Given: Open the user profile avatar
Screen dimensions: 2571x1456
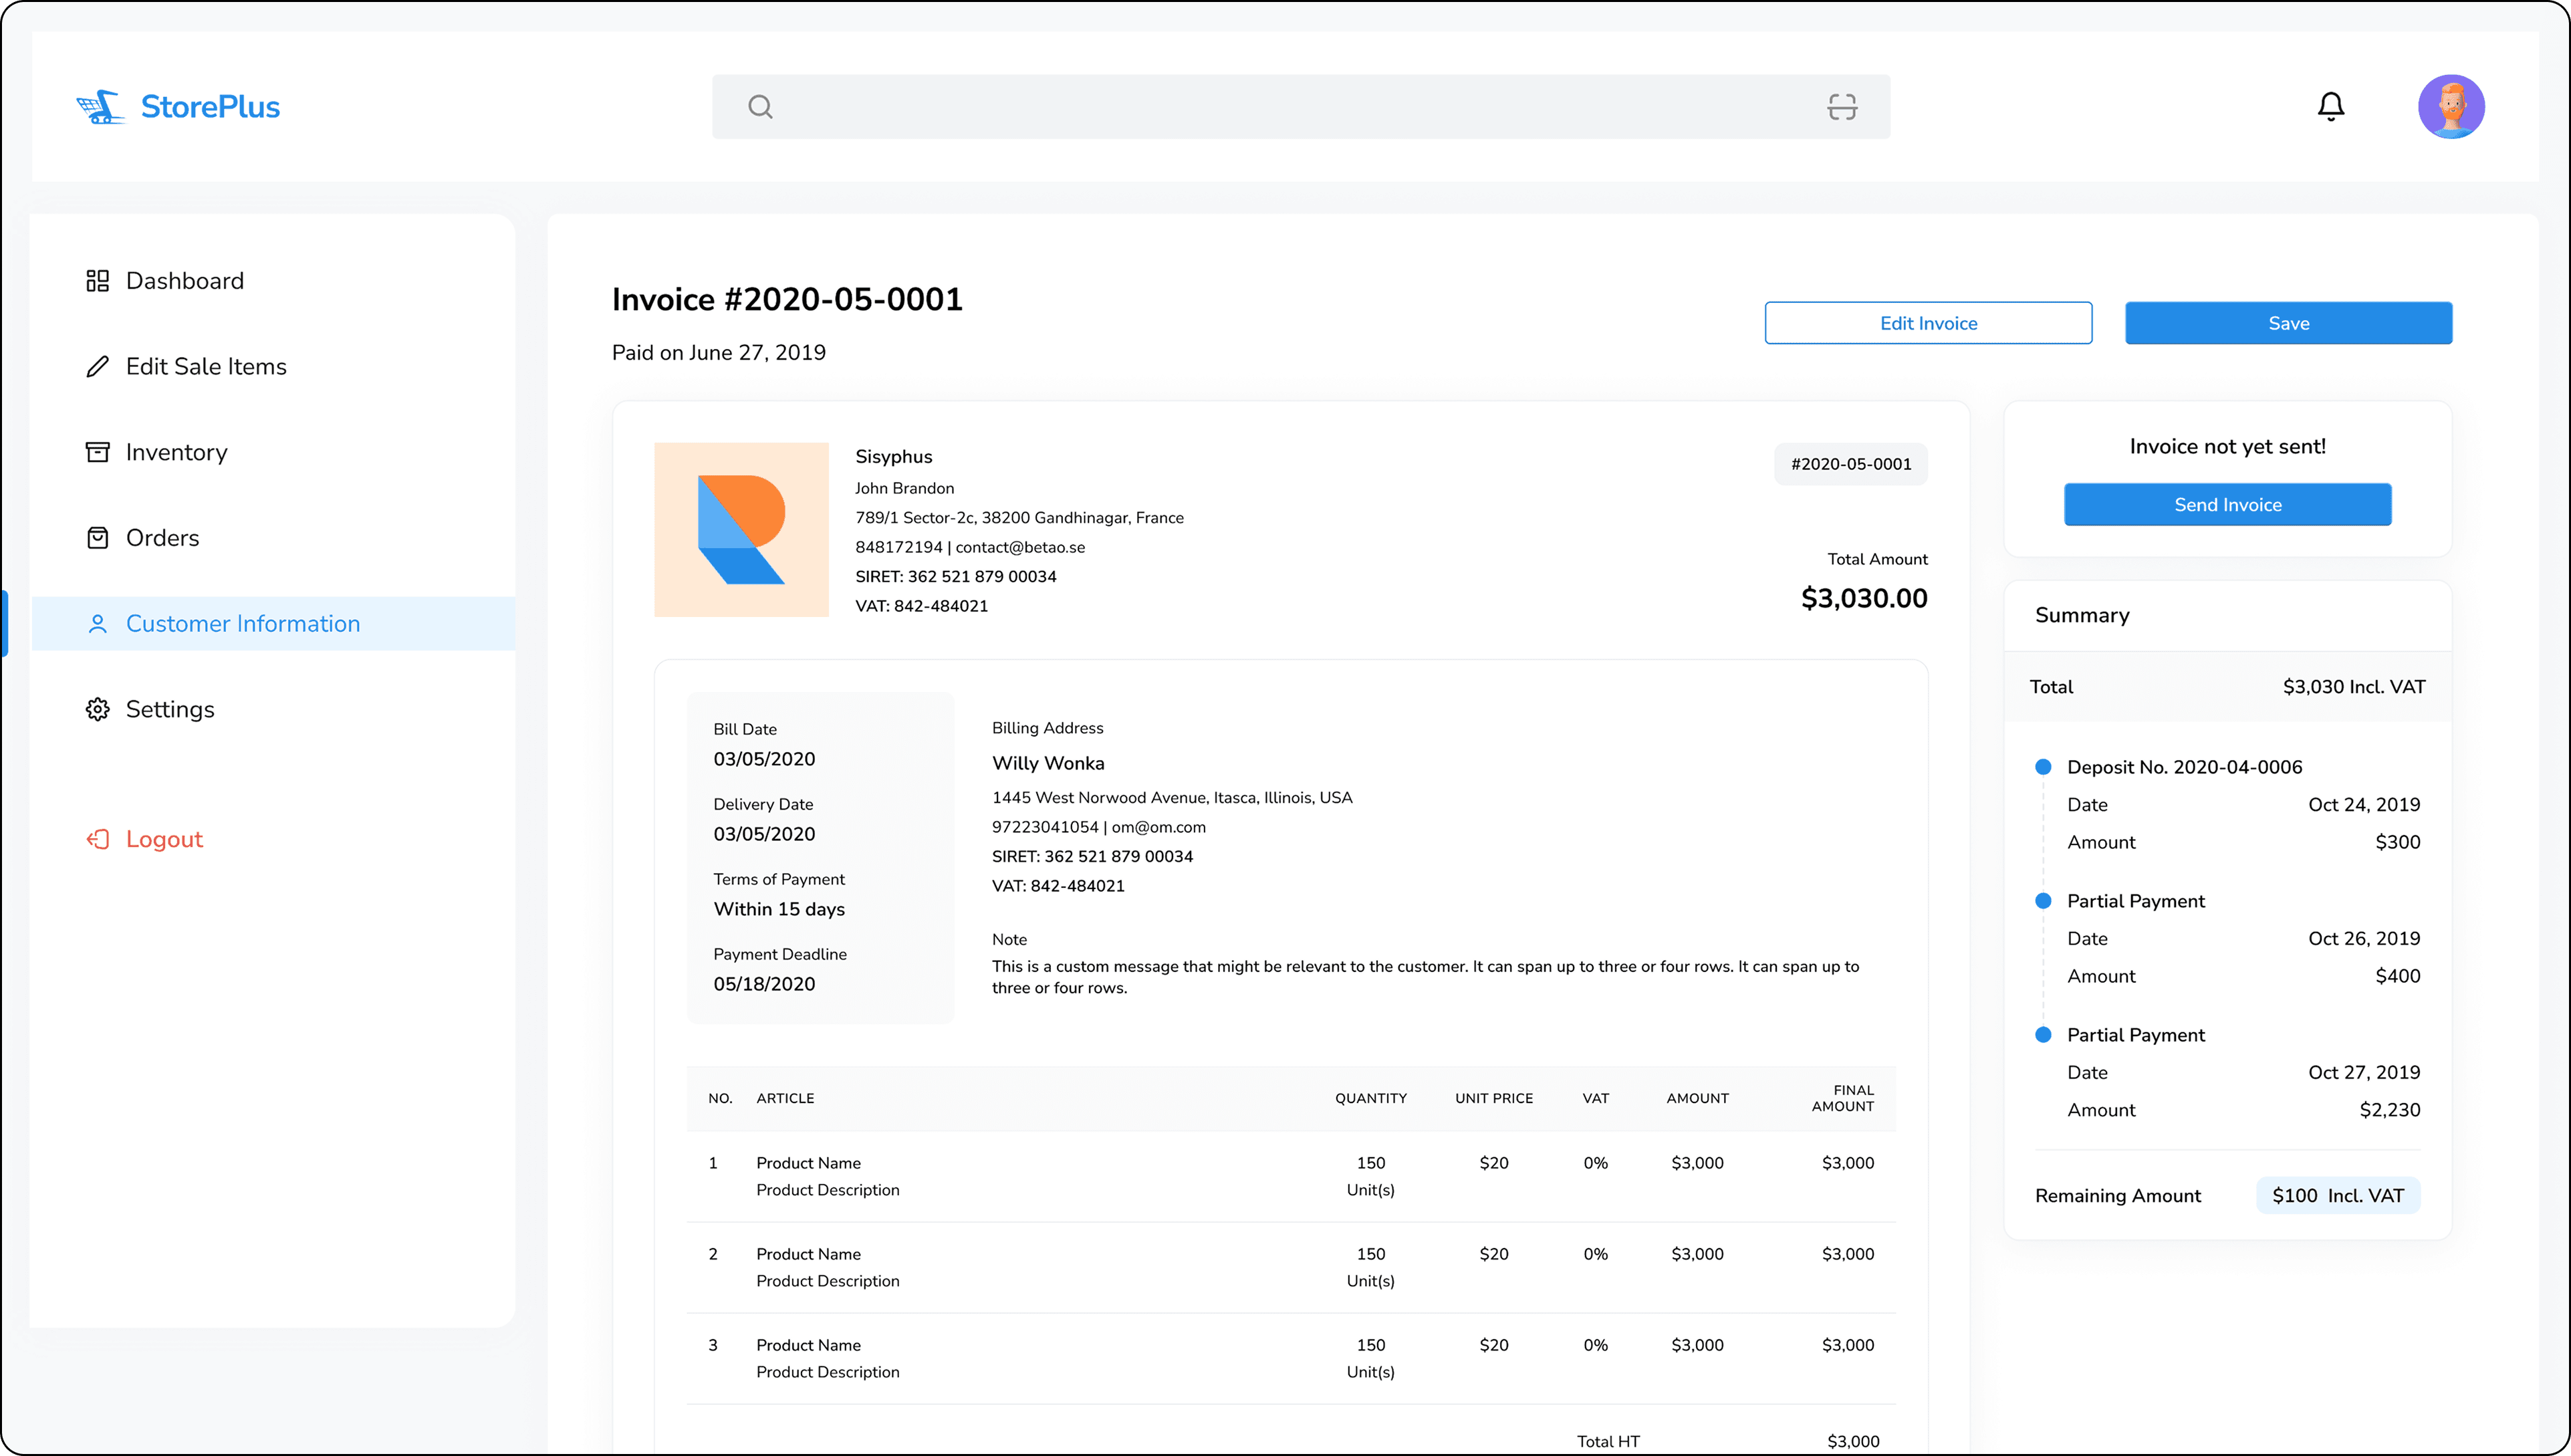Looking at the screenshot, I should click(x=2451, y=107).
